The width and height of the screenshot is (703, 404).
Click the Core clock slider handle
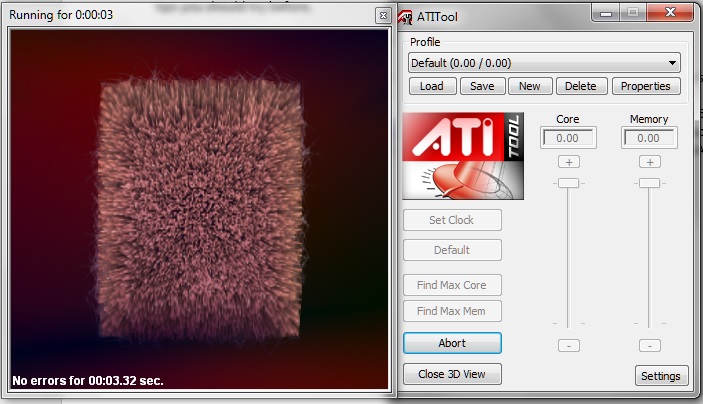[x=568, y=183]
